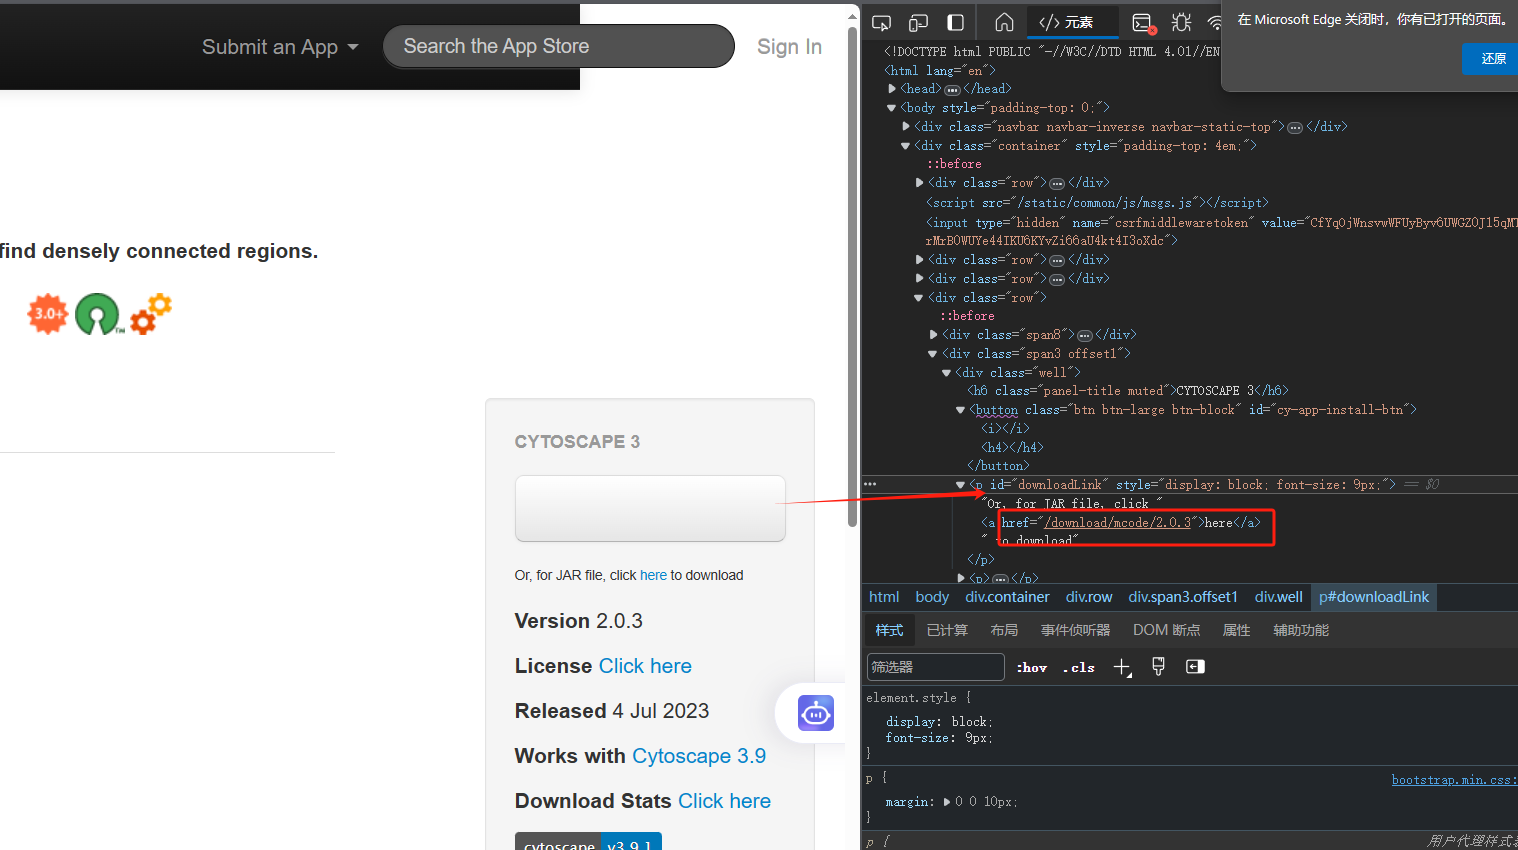Expand the navbar-static-top div node

(x=906, y=127)
